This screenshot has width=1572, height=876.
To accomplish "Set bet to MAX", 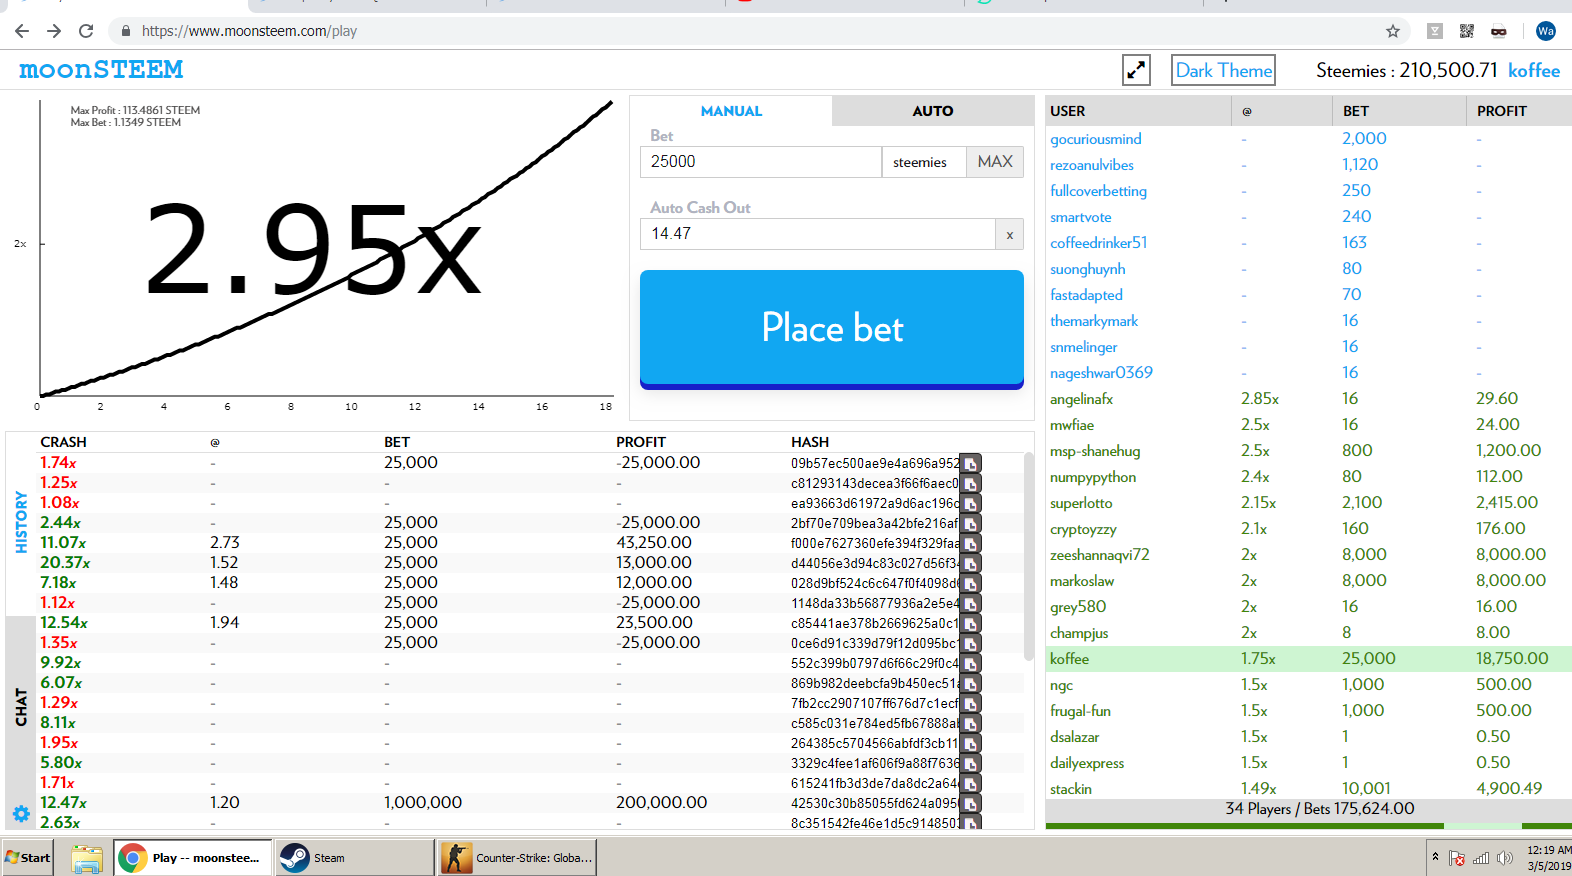I will point(995,162).
